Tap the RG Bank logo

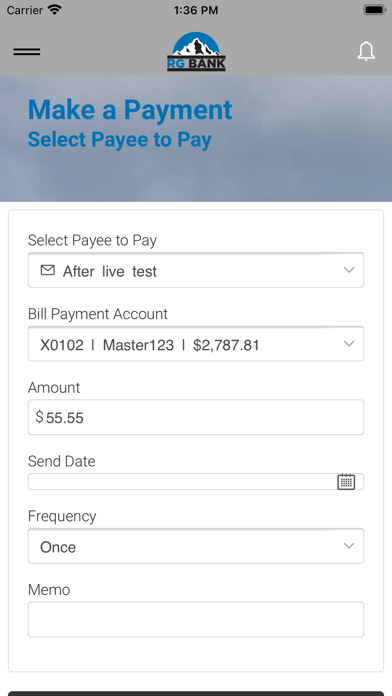click(x=196, y=51)
